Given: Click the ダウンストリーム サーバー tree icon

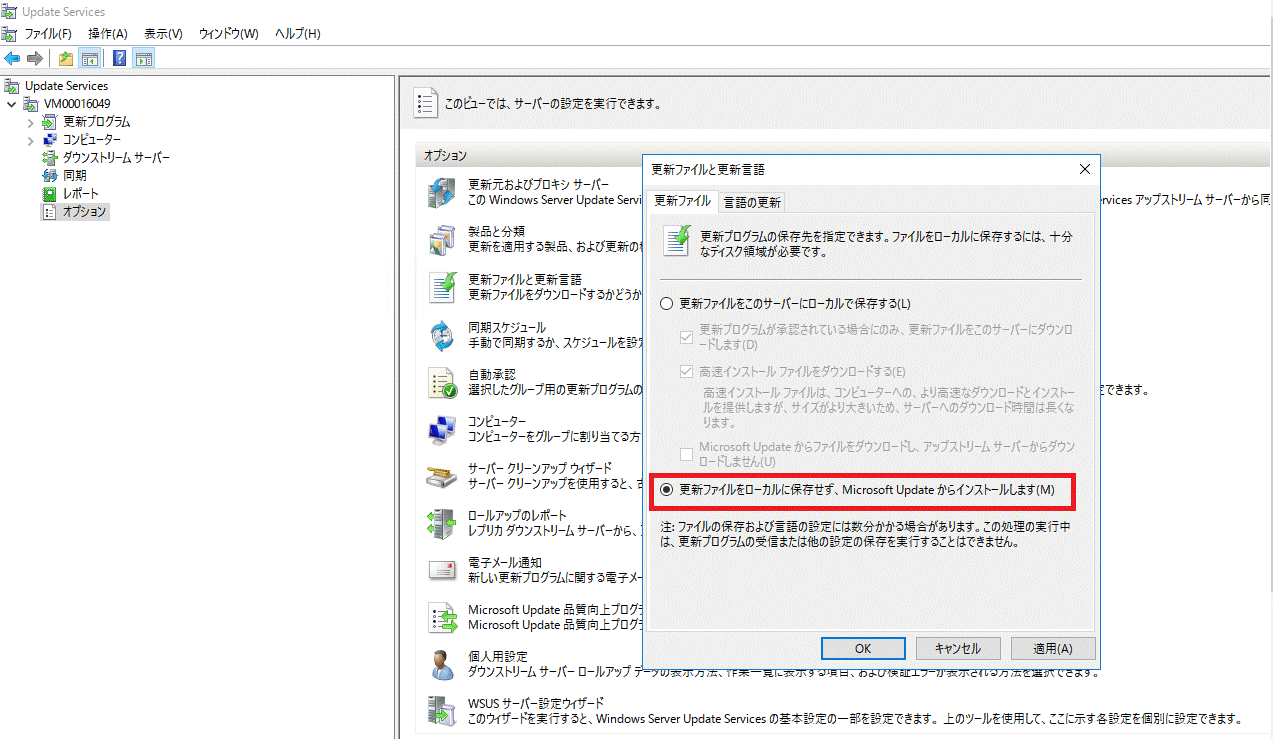Looking at the screenshot, I should (x=50, y=158).
